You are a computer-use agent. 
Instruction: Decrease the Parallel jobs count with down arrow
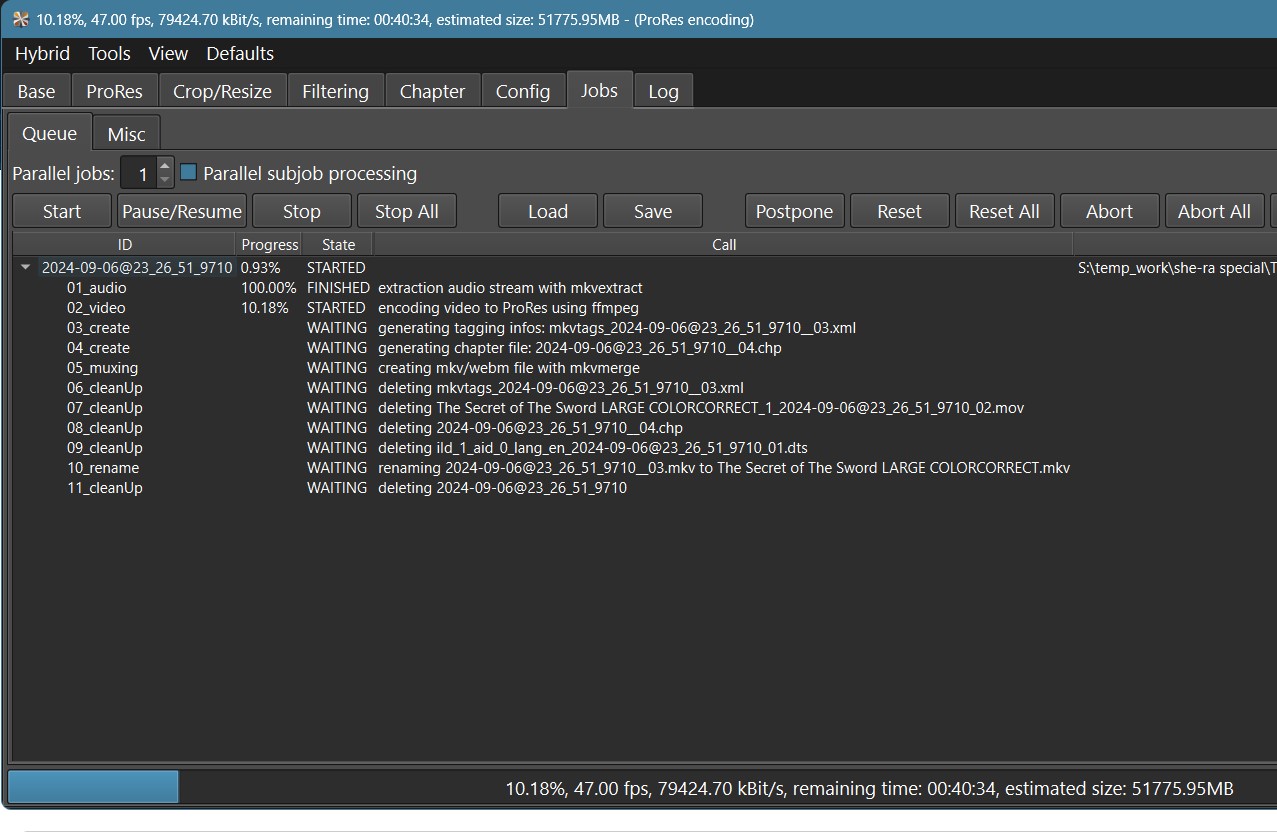pyautogui.click(x=165, y=180)
